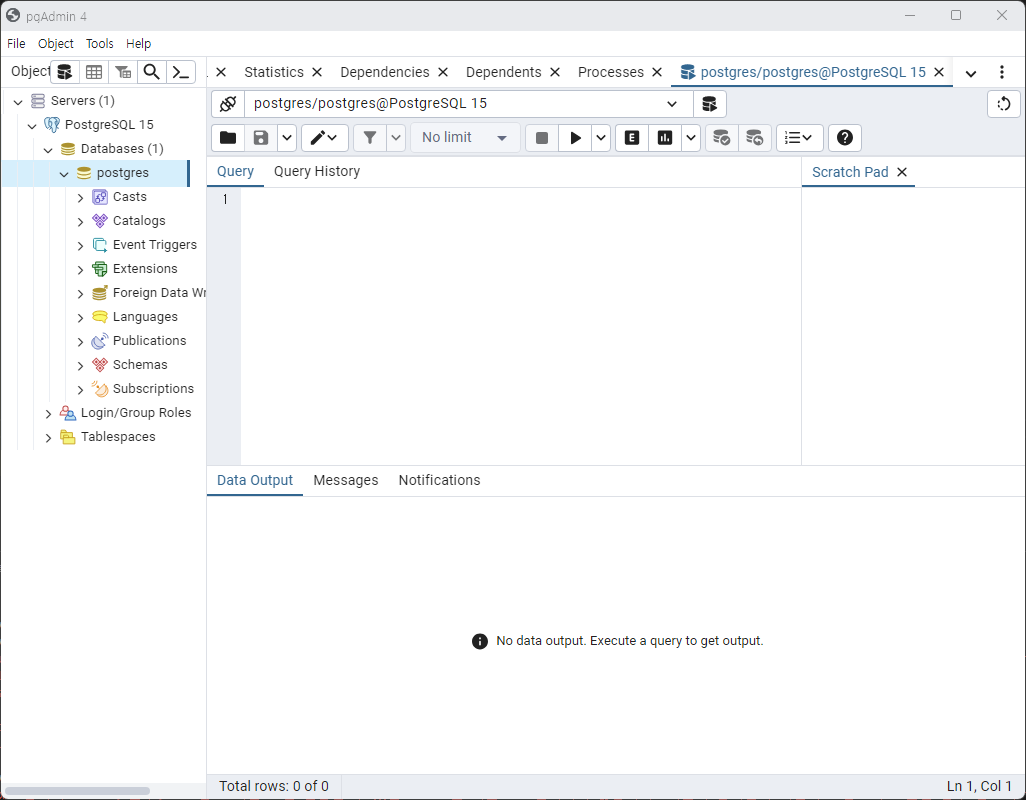
Task: Open the No limit row limit dropdown
Action: pos(465,137)
